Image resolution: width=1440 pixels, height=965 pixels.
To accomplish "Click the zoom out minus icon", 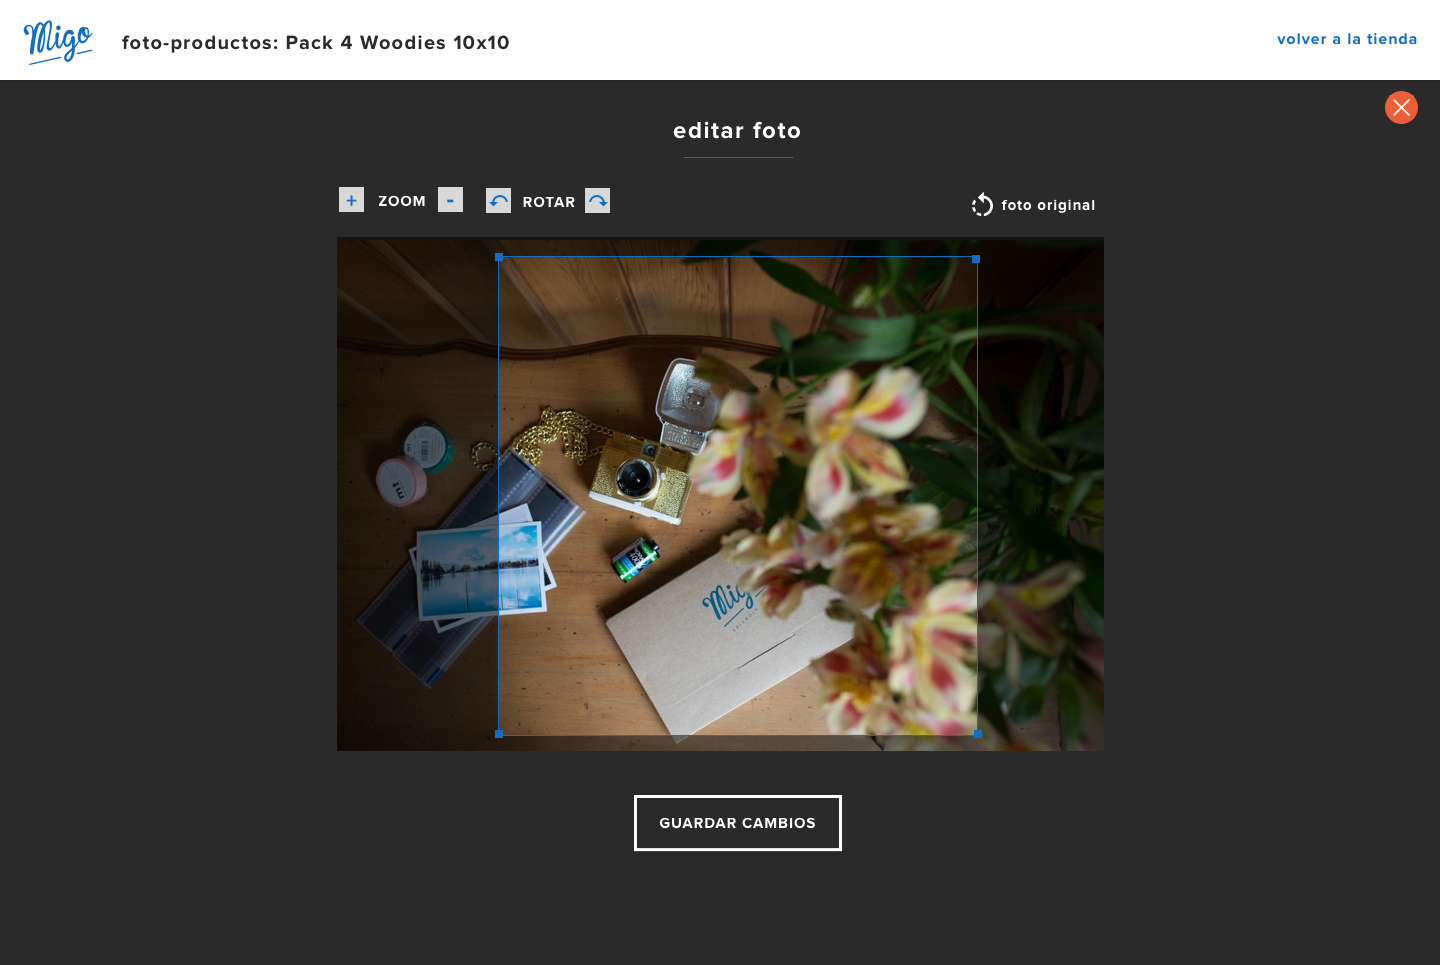I will (x=450, y=200).
